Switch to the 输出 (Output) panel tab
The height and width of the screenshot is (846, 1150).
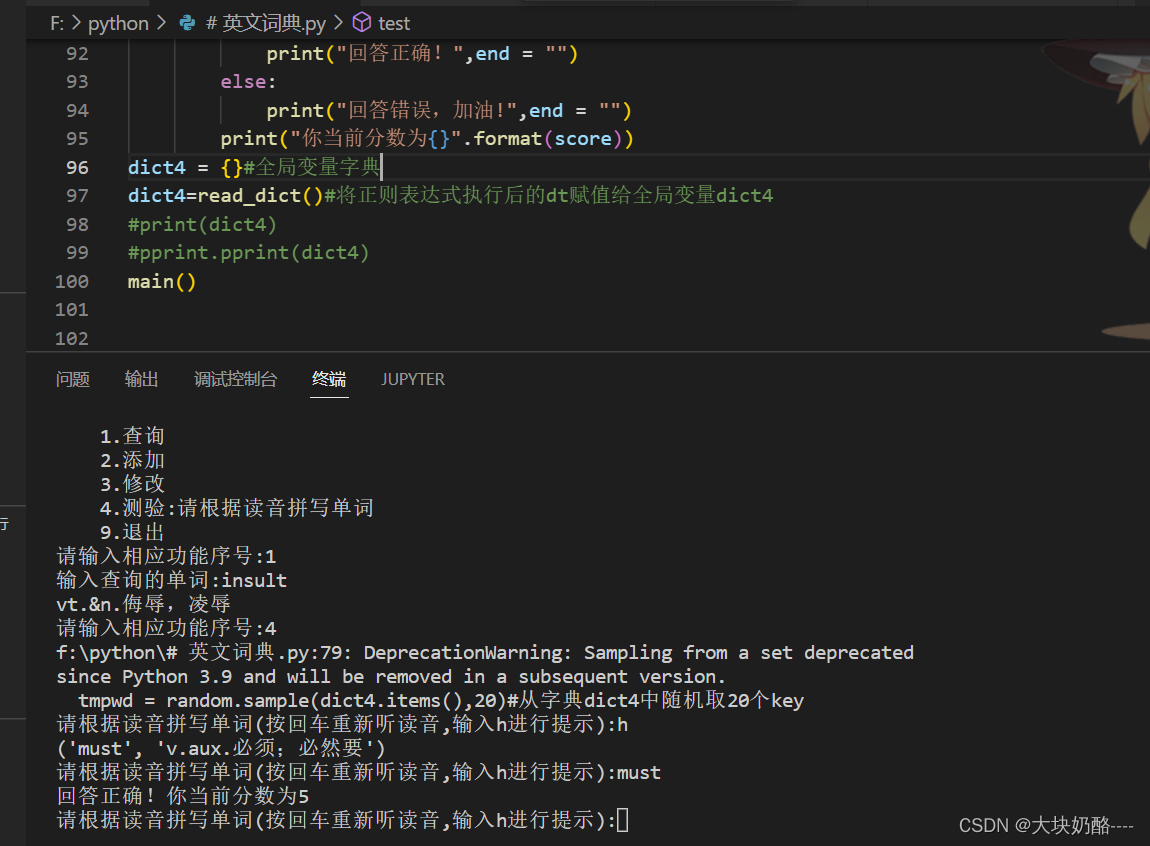click(141, 379)
